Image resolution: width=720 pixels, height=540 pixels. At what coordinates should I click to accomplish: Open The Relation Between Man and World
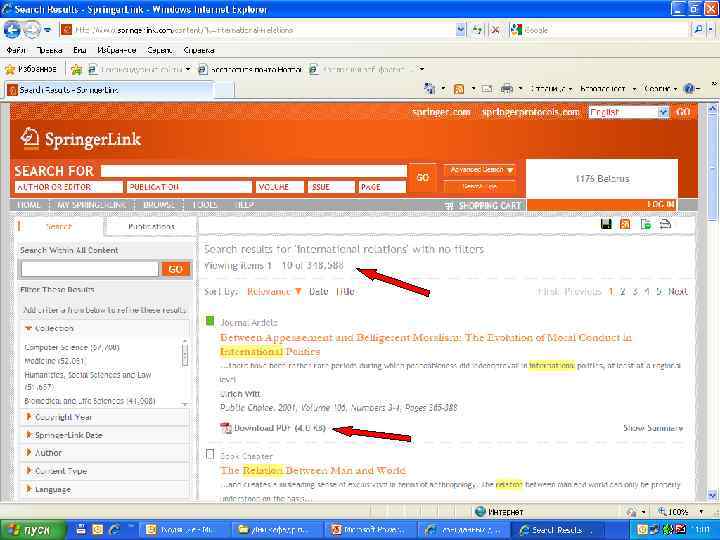click(x=313, y=470)
